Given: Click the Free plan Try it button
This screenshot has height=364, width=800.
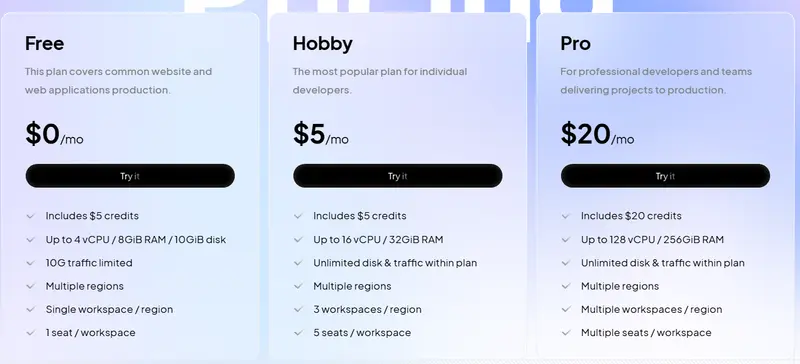Looking at the screenshot, I should click(x=130, y=176).
